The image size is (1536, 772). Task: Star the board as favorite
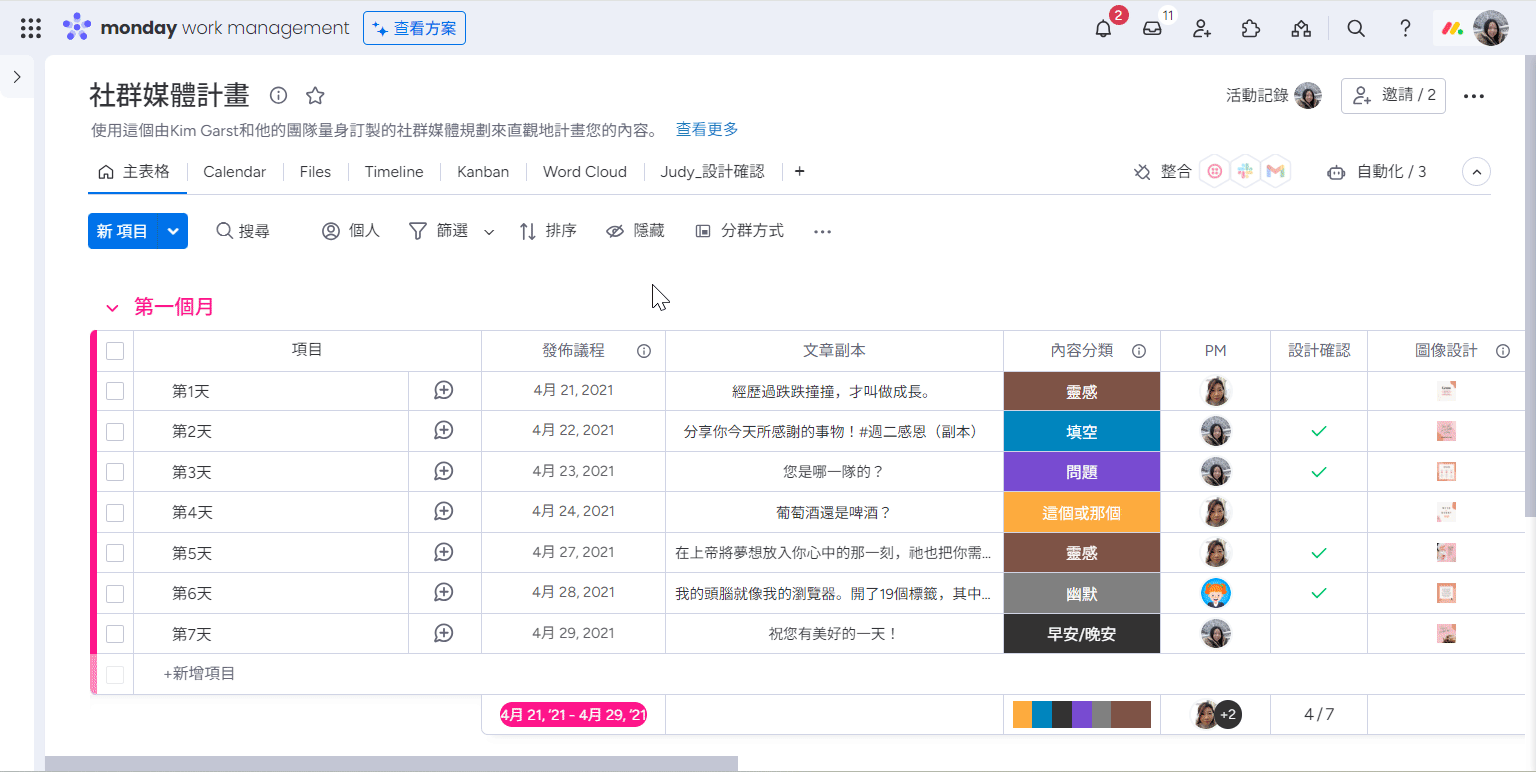(315, 95)
